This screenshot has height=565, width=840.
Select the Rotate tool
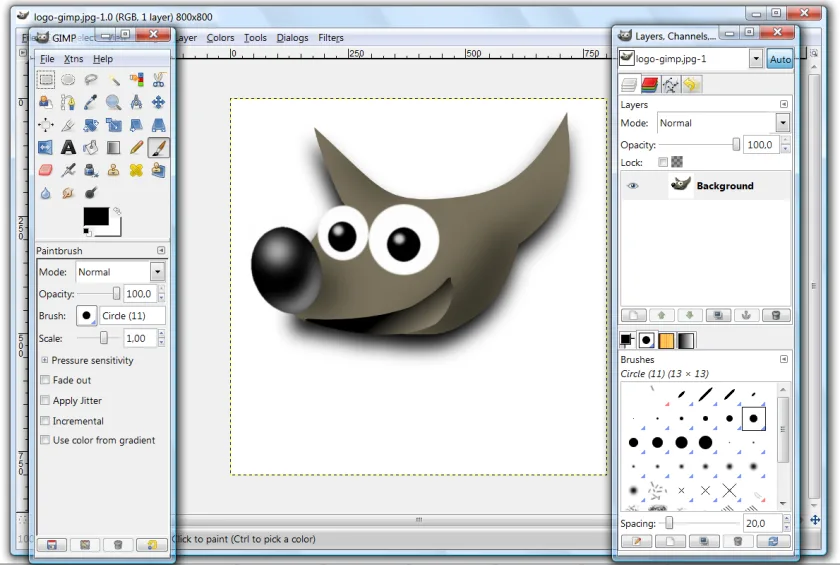pos(91,125)
